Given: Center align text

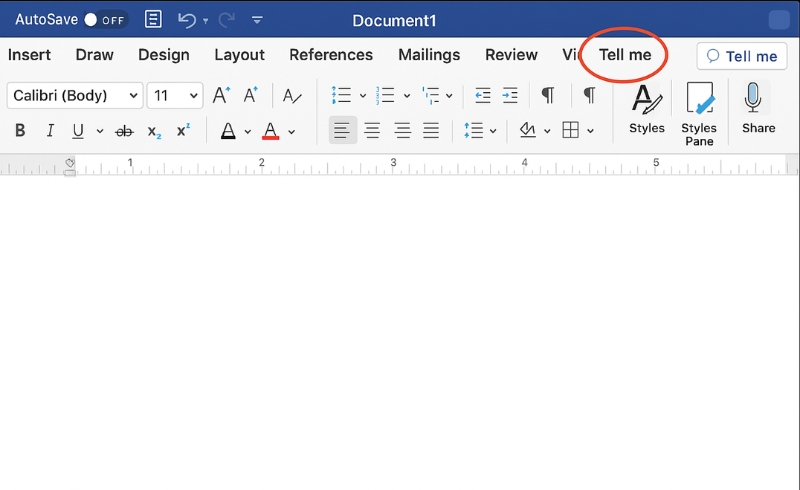Looking at the screenshot, I should (372, 130).
